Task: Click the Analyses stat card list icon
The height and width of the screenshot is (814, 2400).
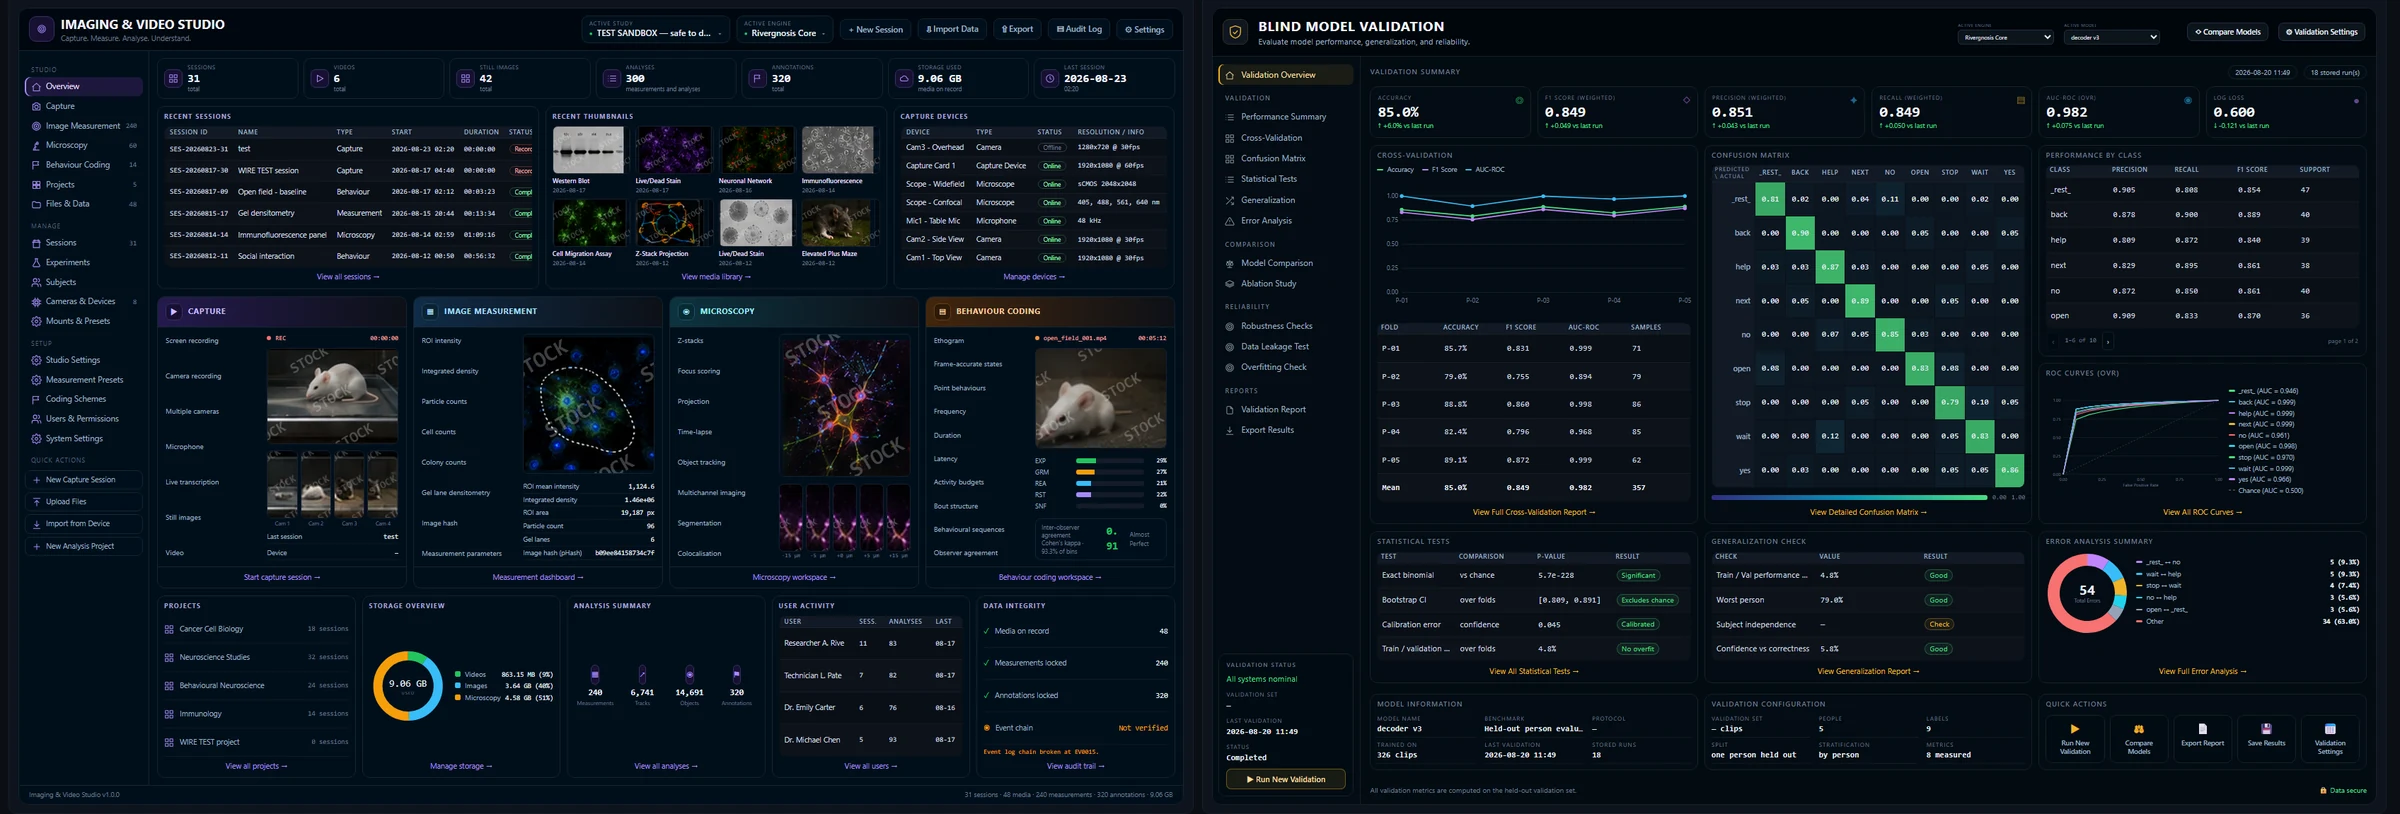Action: 612,78
